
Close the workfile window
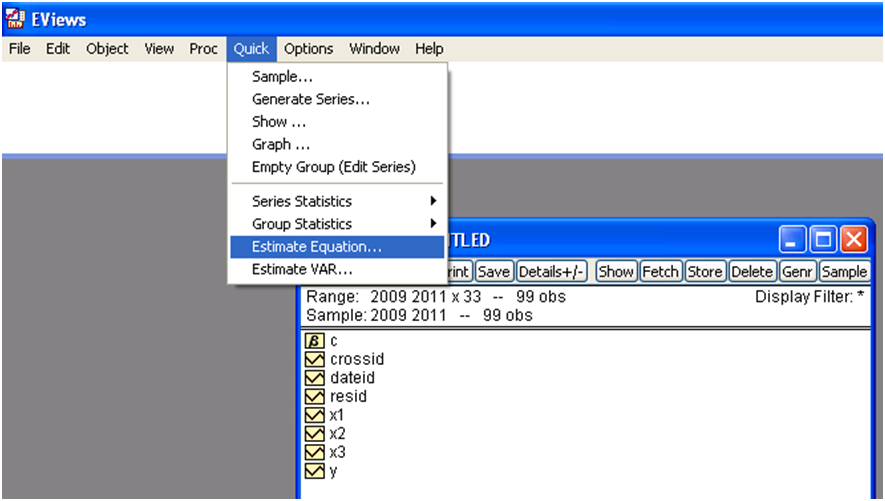854,239
